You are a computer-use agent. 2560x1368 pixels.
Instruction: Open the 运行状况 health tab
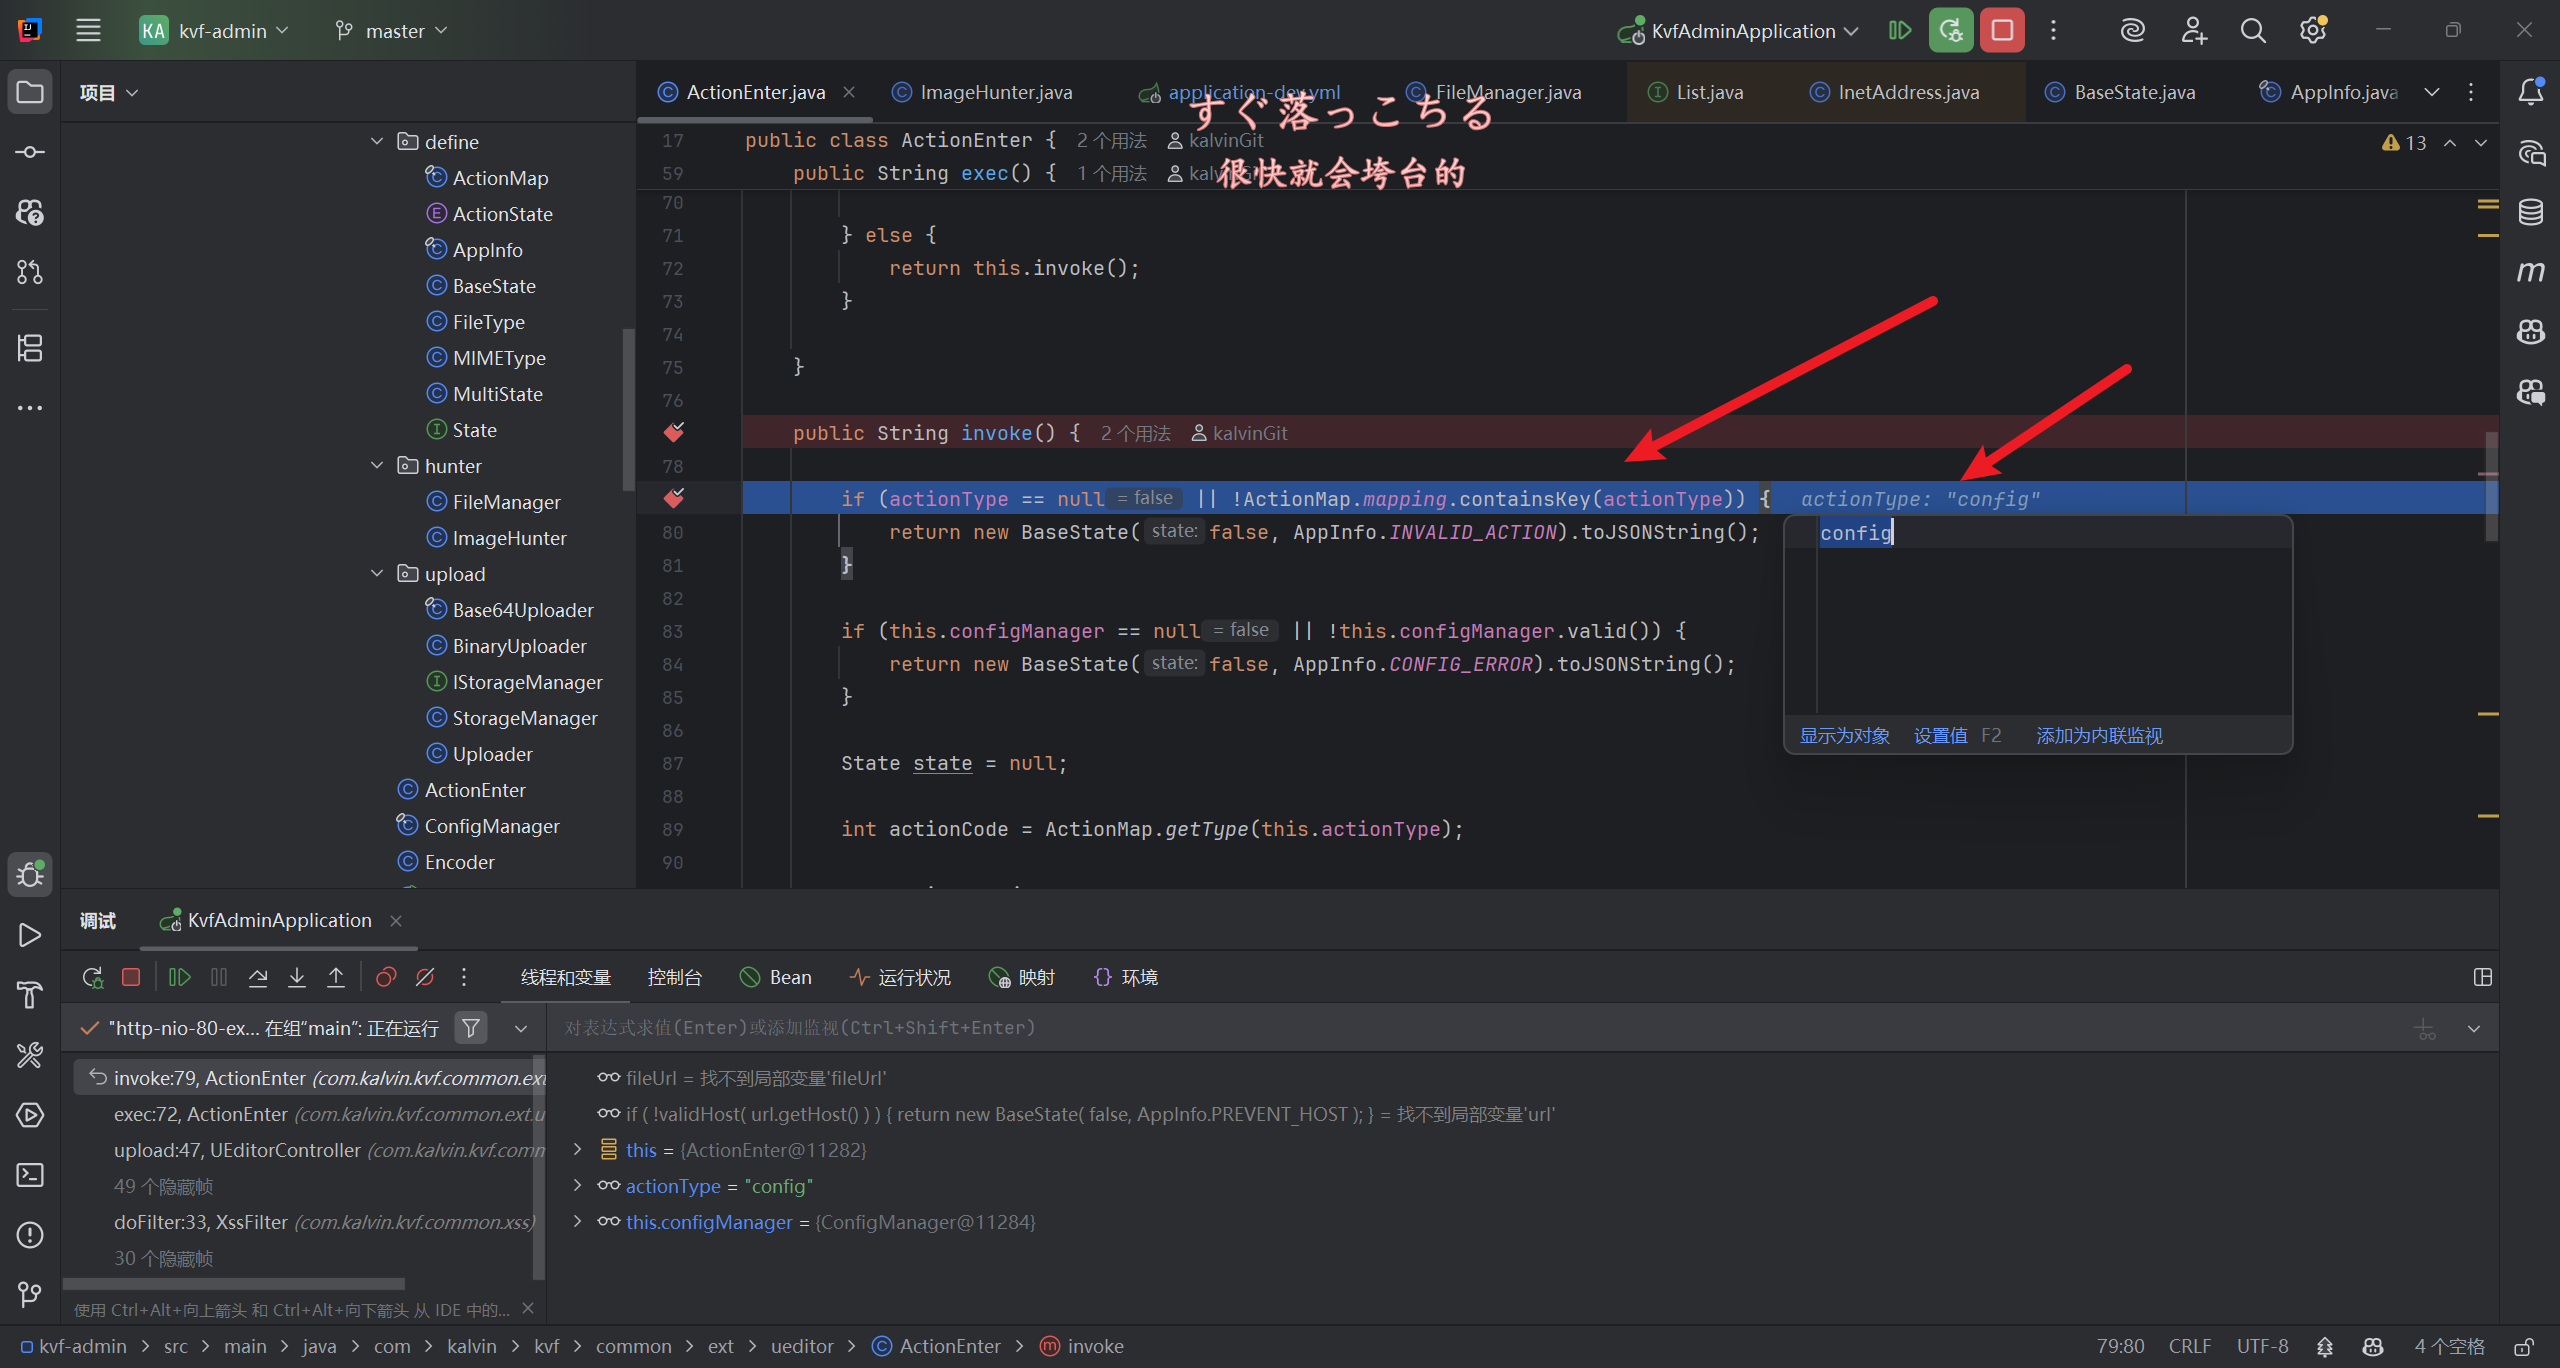pos(900,977)
